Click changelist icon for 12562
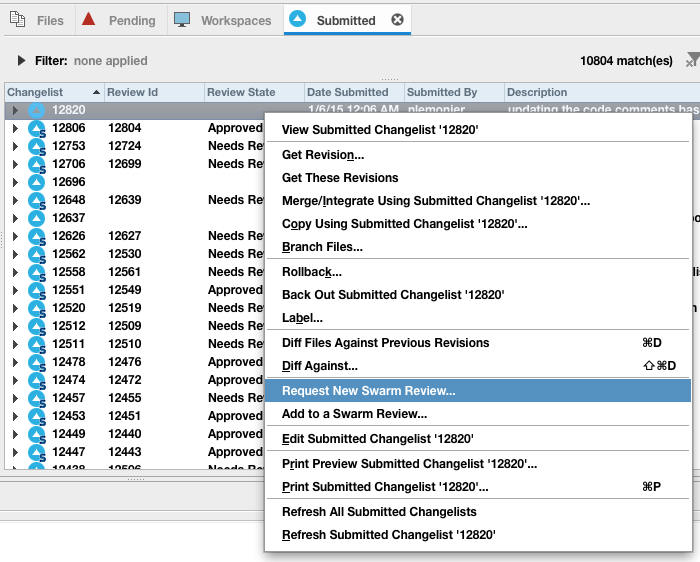This screenshot has width=700, height=562. pyautogui.click(x=37, y=254)
